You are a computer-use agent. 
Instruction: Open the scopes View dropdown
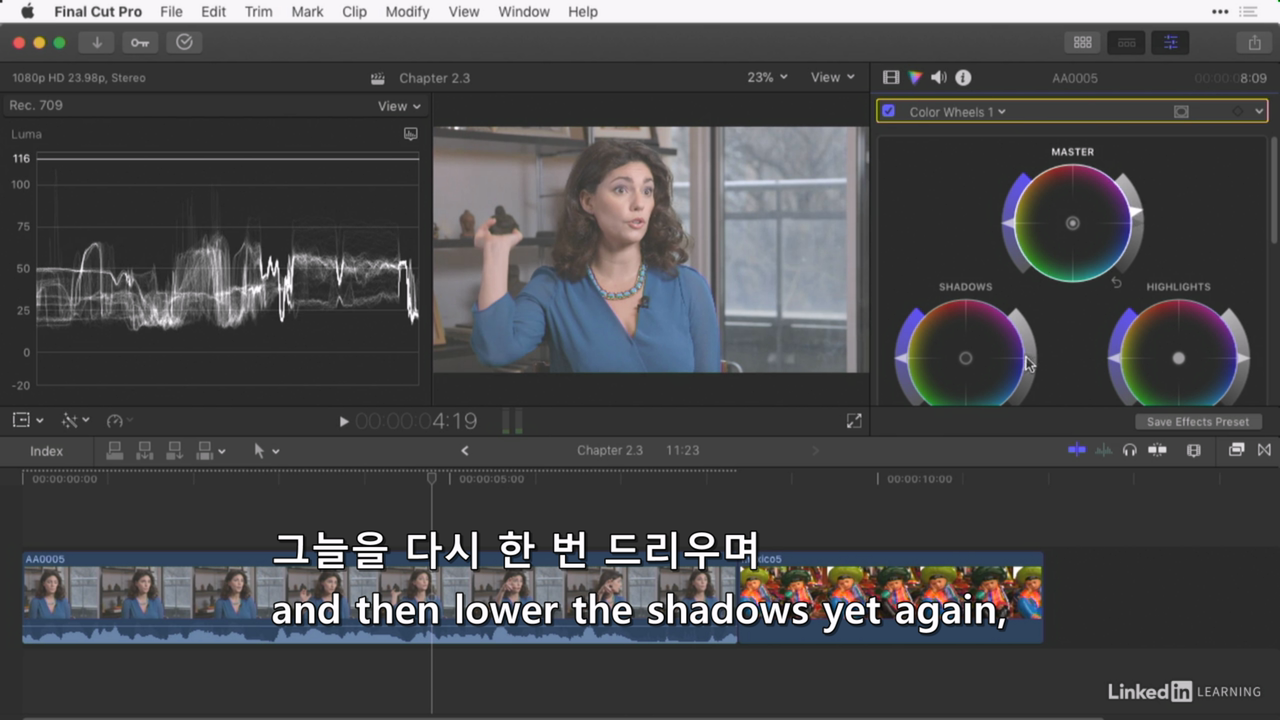click(x=399, y=106)
